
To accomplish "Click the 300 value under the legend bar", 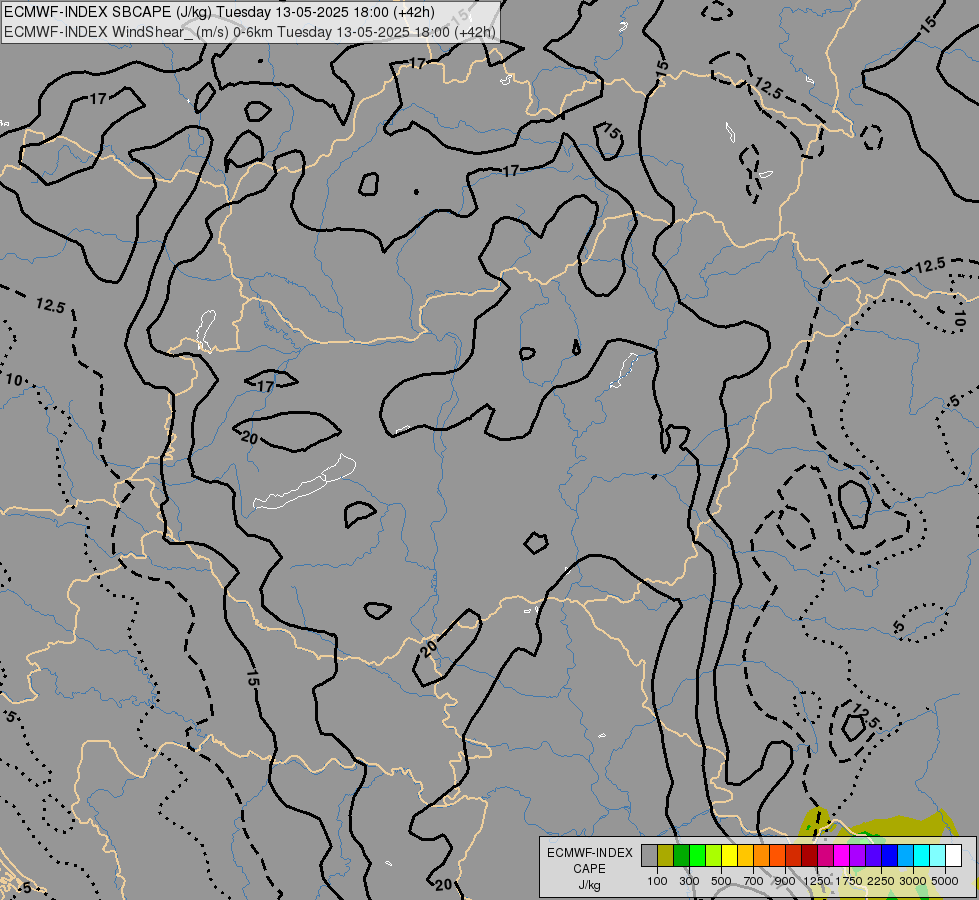I will tap(689, 881).
